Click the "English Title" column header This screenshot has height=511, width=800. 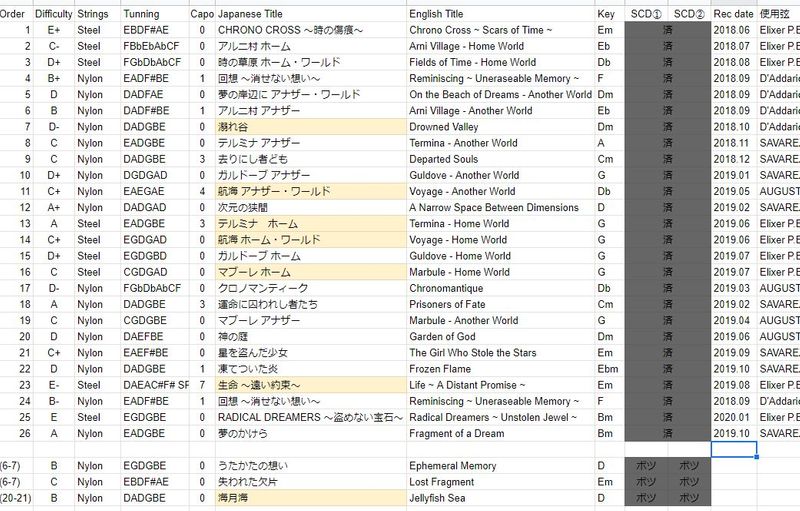click(x=437, y=15)
